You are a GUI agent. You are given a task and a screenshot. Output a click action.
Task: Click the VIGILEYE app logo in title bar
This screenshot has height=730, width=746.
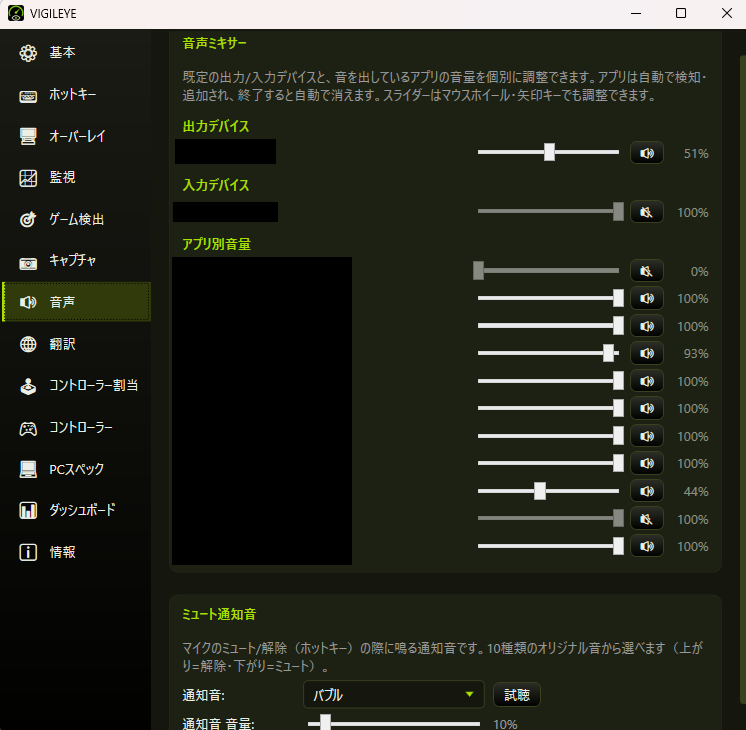click(16, 13)
